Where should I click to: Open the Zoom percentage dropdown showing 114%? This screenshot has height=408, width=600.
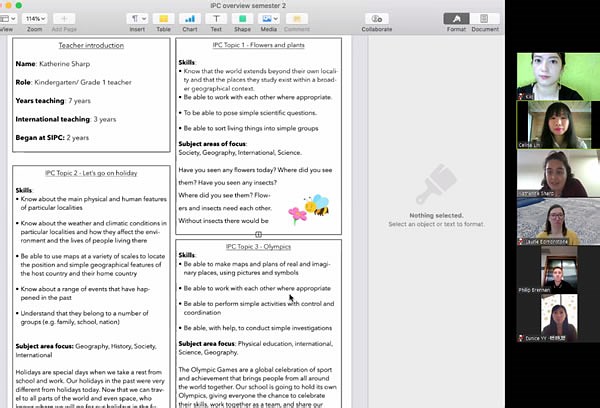[x=34, y=18]
